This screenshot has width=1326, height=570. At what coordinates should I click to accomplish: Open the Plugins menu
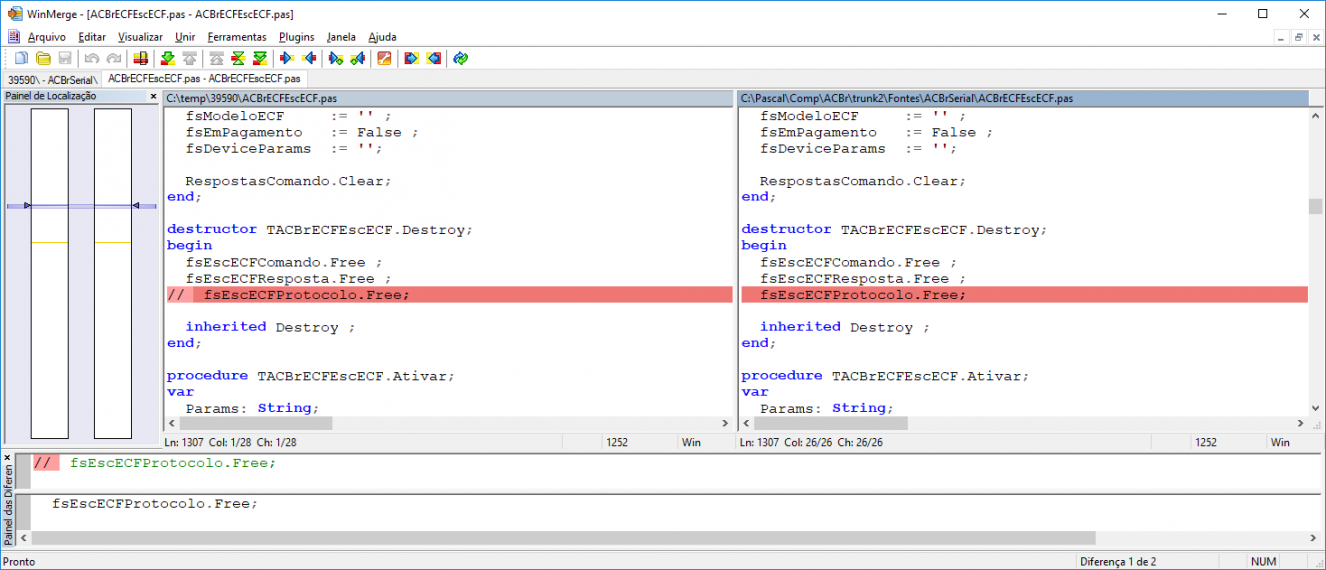(296, 37)
